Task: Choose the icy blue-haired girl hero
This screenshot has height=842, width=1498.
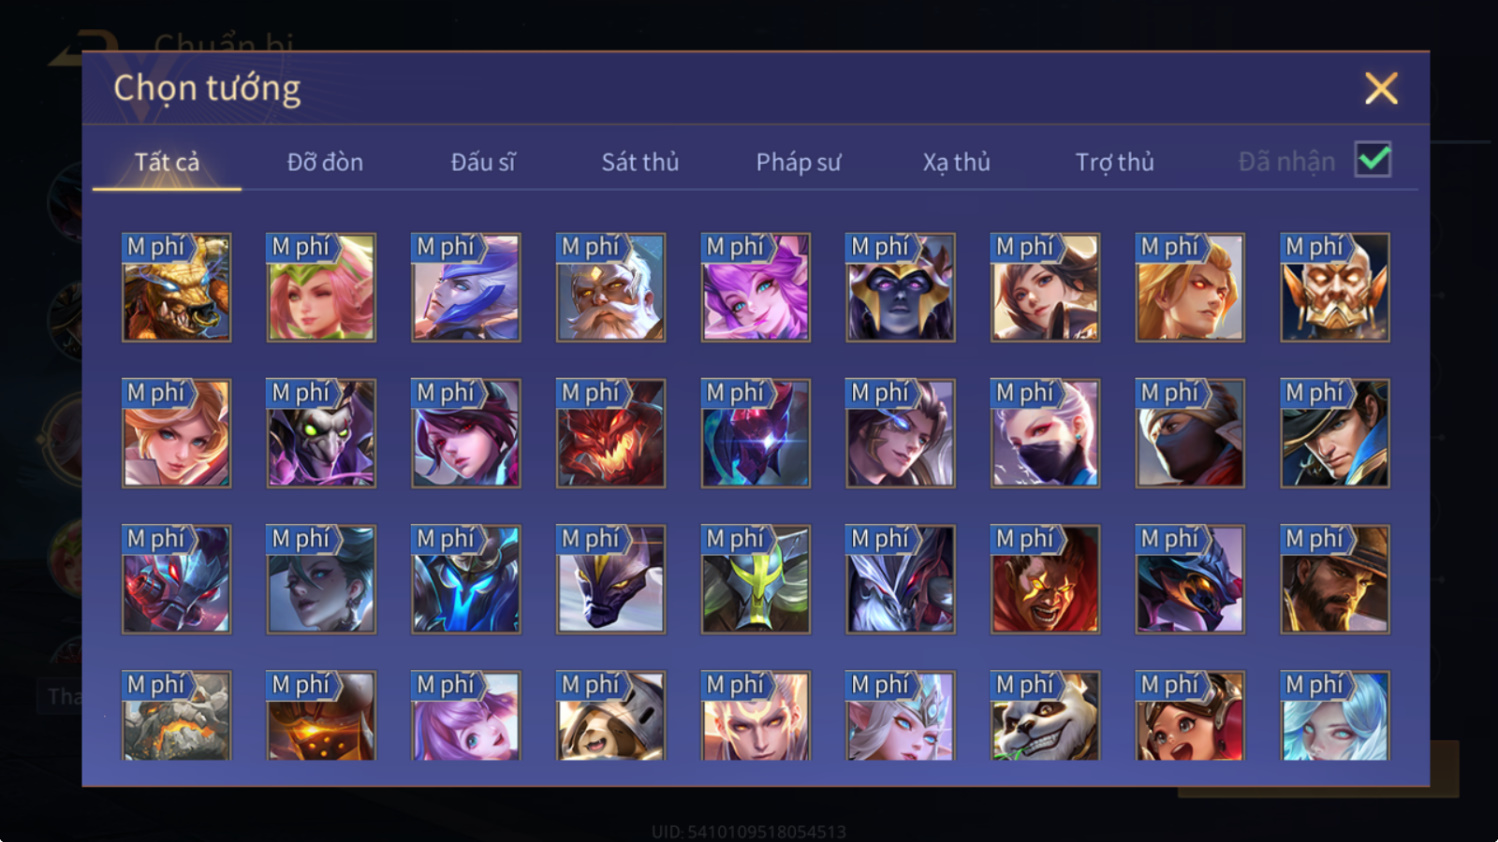Action: point(1335,716)
